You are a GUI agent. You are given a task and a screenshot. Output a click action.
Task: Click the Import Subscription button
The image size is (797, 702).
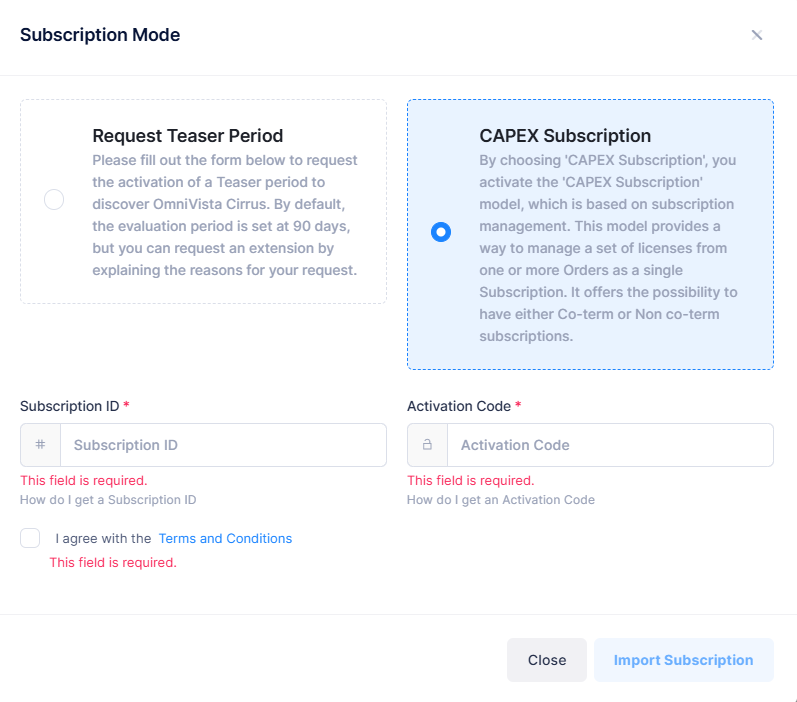(x=683, y=660)
